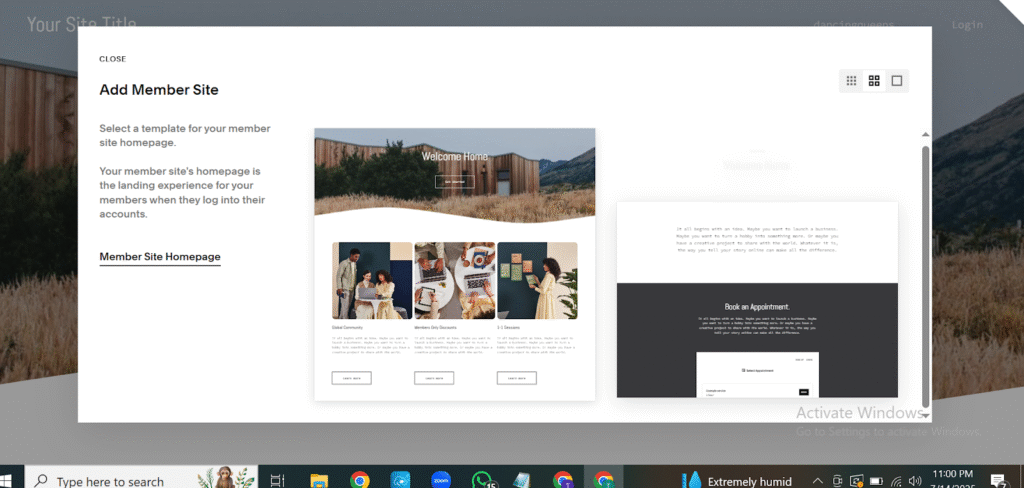This screenshot has height=488, width=1024.
Task: Open the Wi-Fi network icon in tray
Action: (896, 481)
